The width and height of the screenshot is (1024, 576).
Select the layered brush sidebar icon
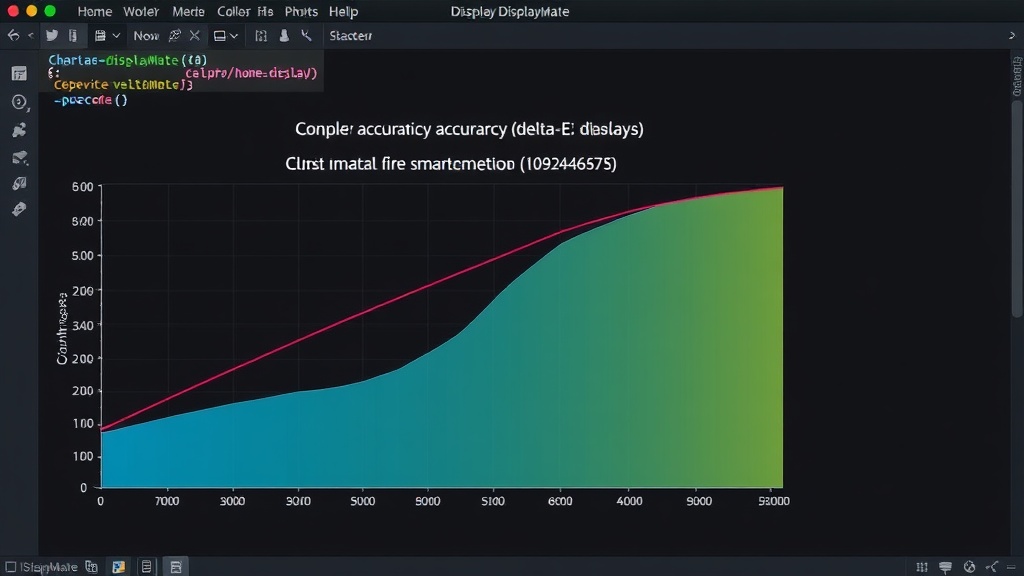[20, 157]
